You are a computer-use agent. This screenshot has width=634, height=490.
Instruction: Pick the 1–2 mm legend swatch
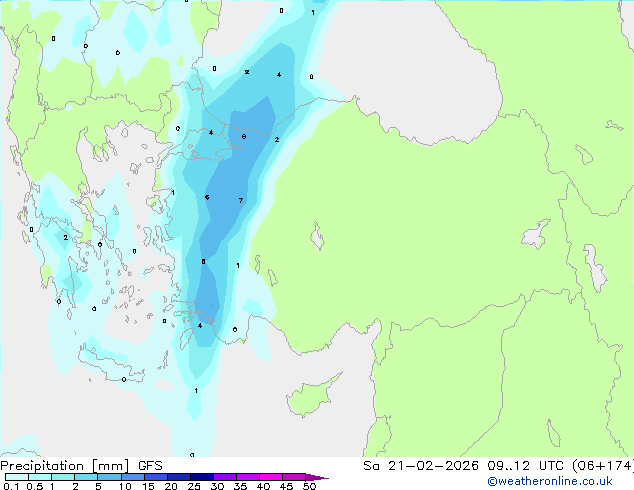point(63,477)
